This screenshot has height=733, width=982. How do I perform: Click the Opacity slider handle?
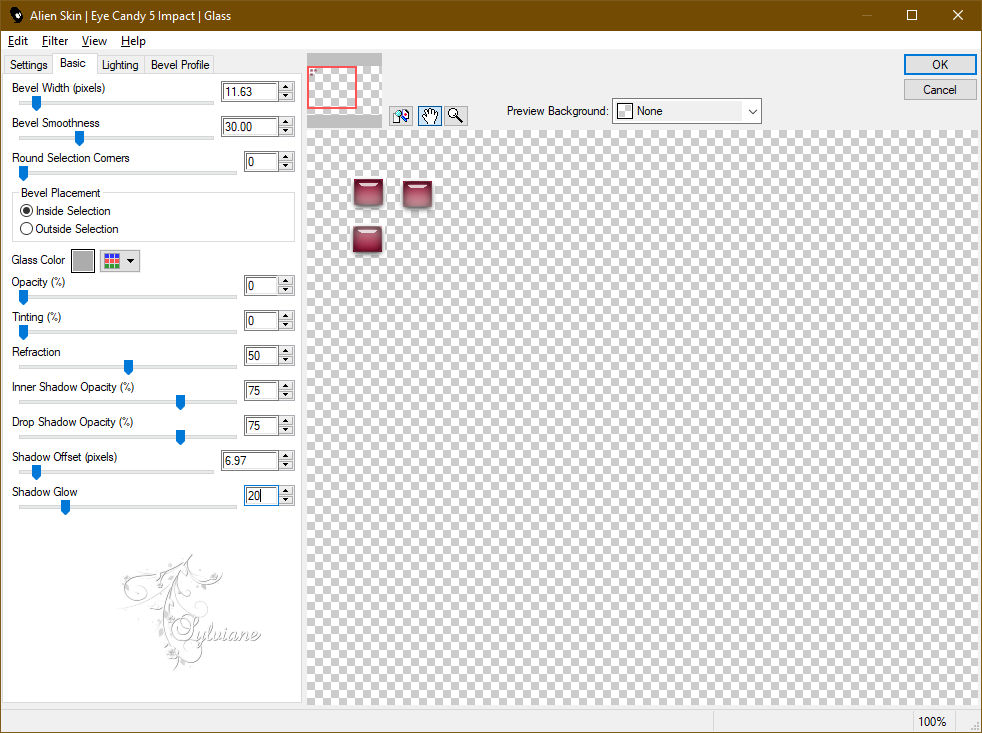point(23,298)
